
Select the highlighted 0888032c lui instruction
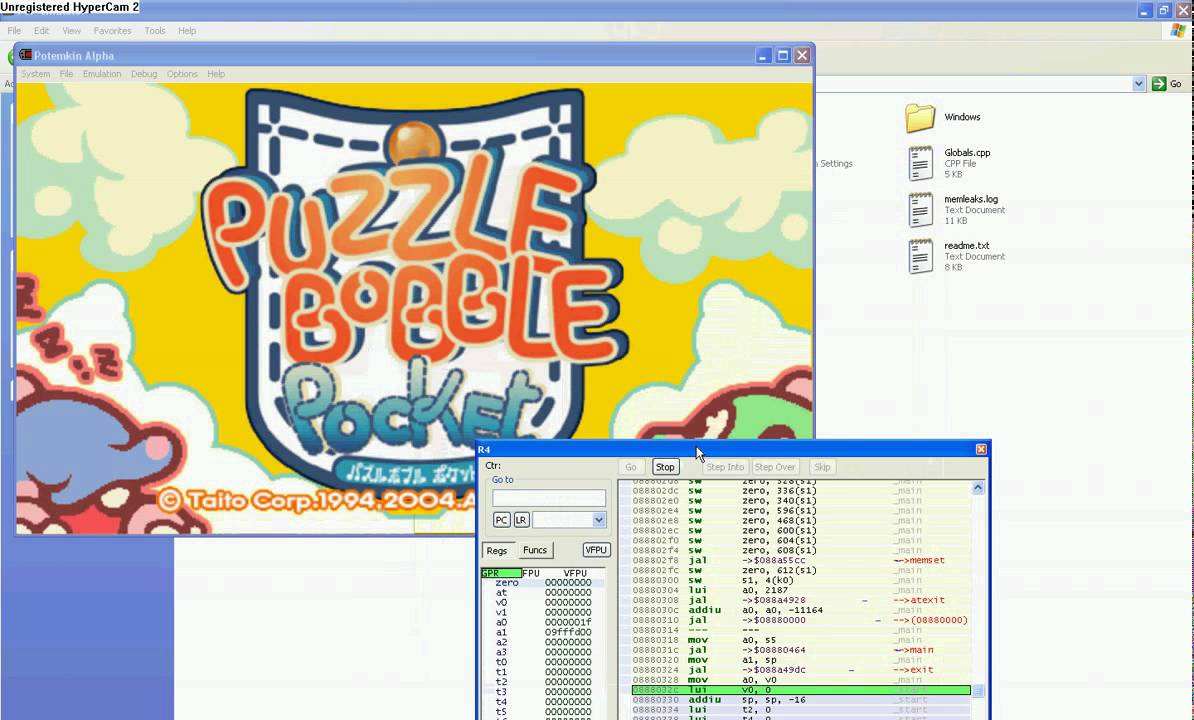801,690
